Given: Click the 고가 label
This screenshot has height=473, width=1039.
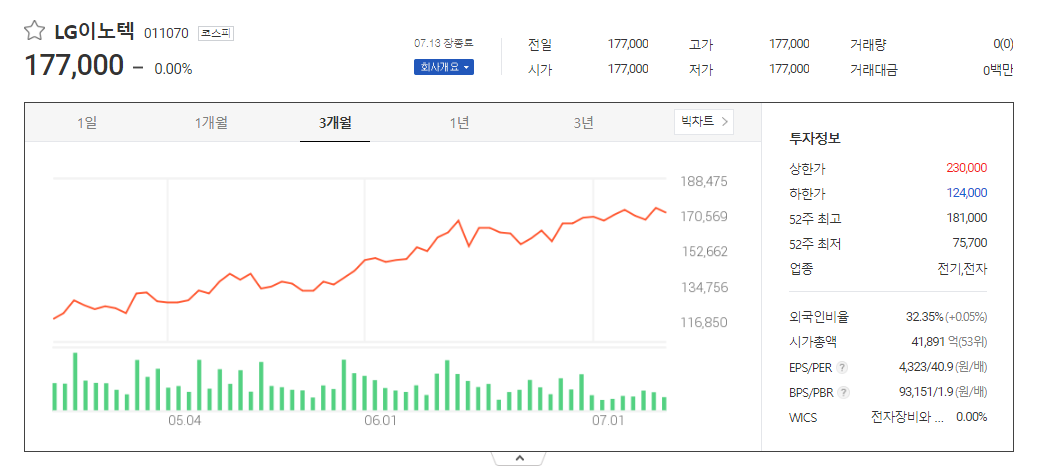Looking at the screenshot, I should coord(700,44).
